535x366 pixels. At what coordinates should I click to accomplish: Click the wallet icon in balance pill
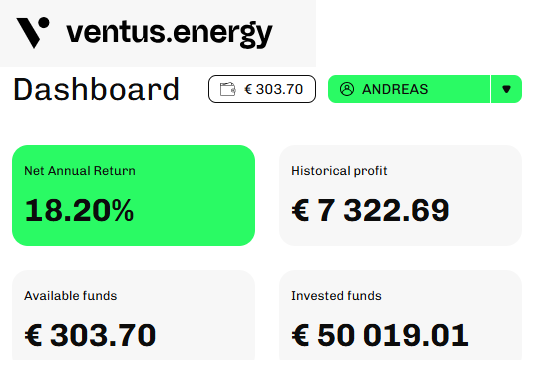click(228, 89)
